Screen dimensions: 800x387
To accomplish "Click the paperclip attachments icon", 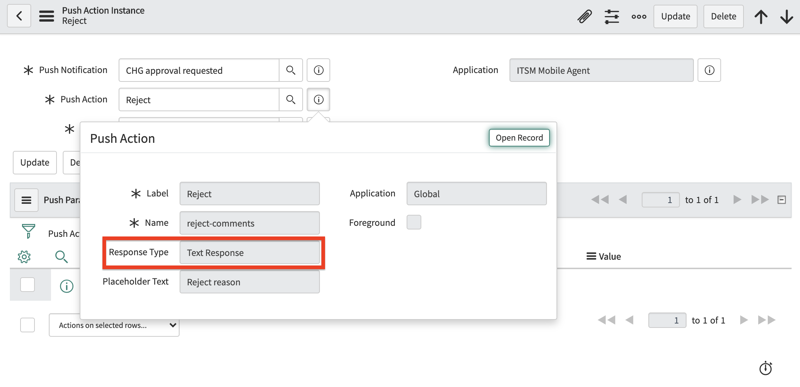I will coord(585,16).
